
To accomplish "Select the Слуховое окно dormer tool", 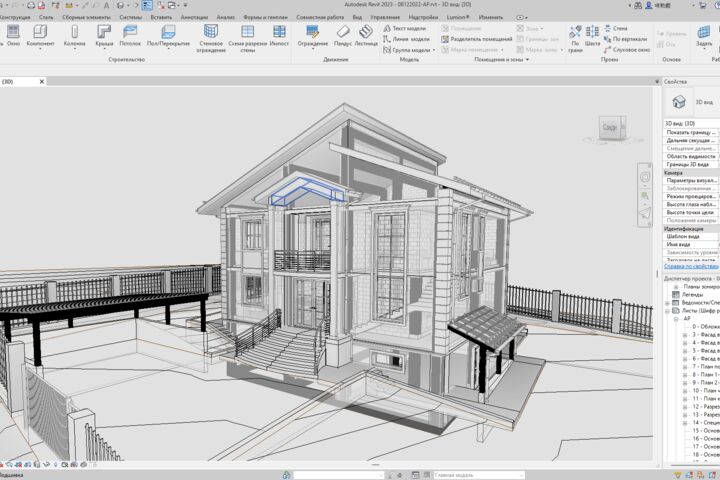I will point(627,50).
